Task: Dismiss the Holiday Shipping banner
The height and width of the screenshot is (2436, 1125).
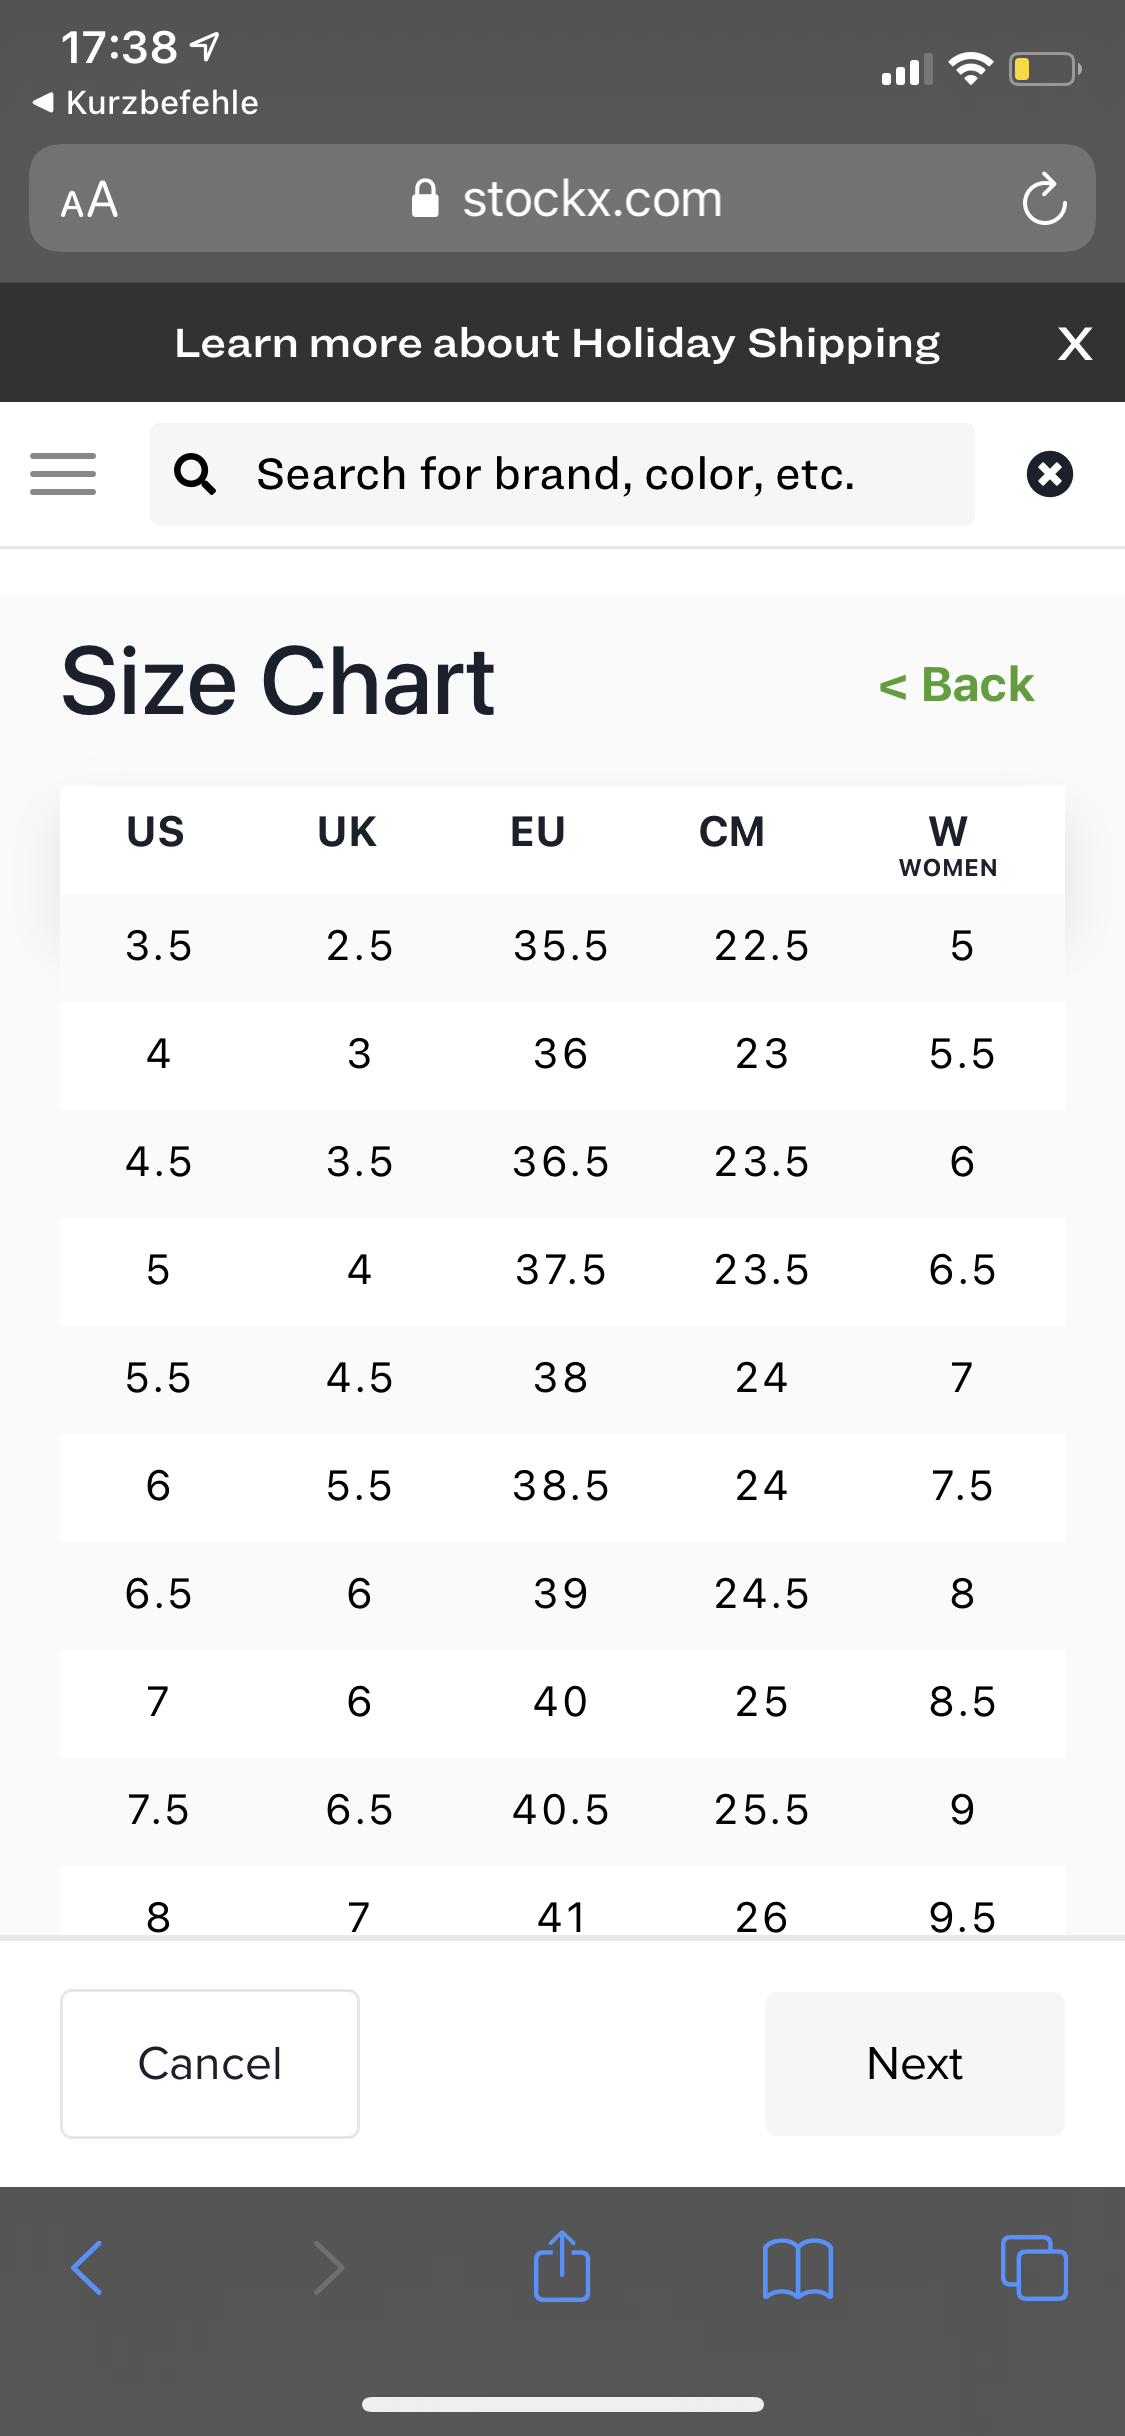Action: (x=1074, y=344)
